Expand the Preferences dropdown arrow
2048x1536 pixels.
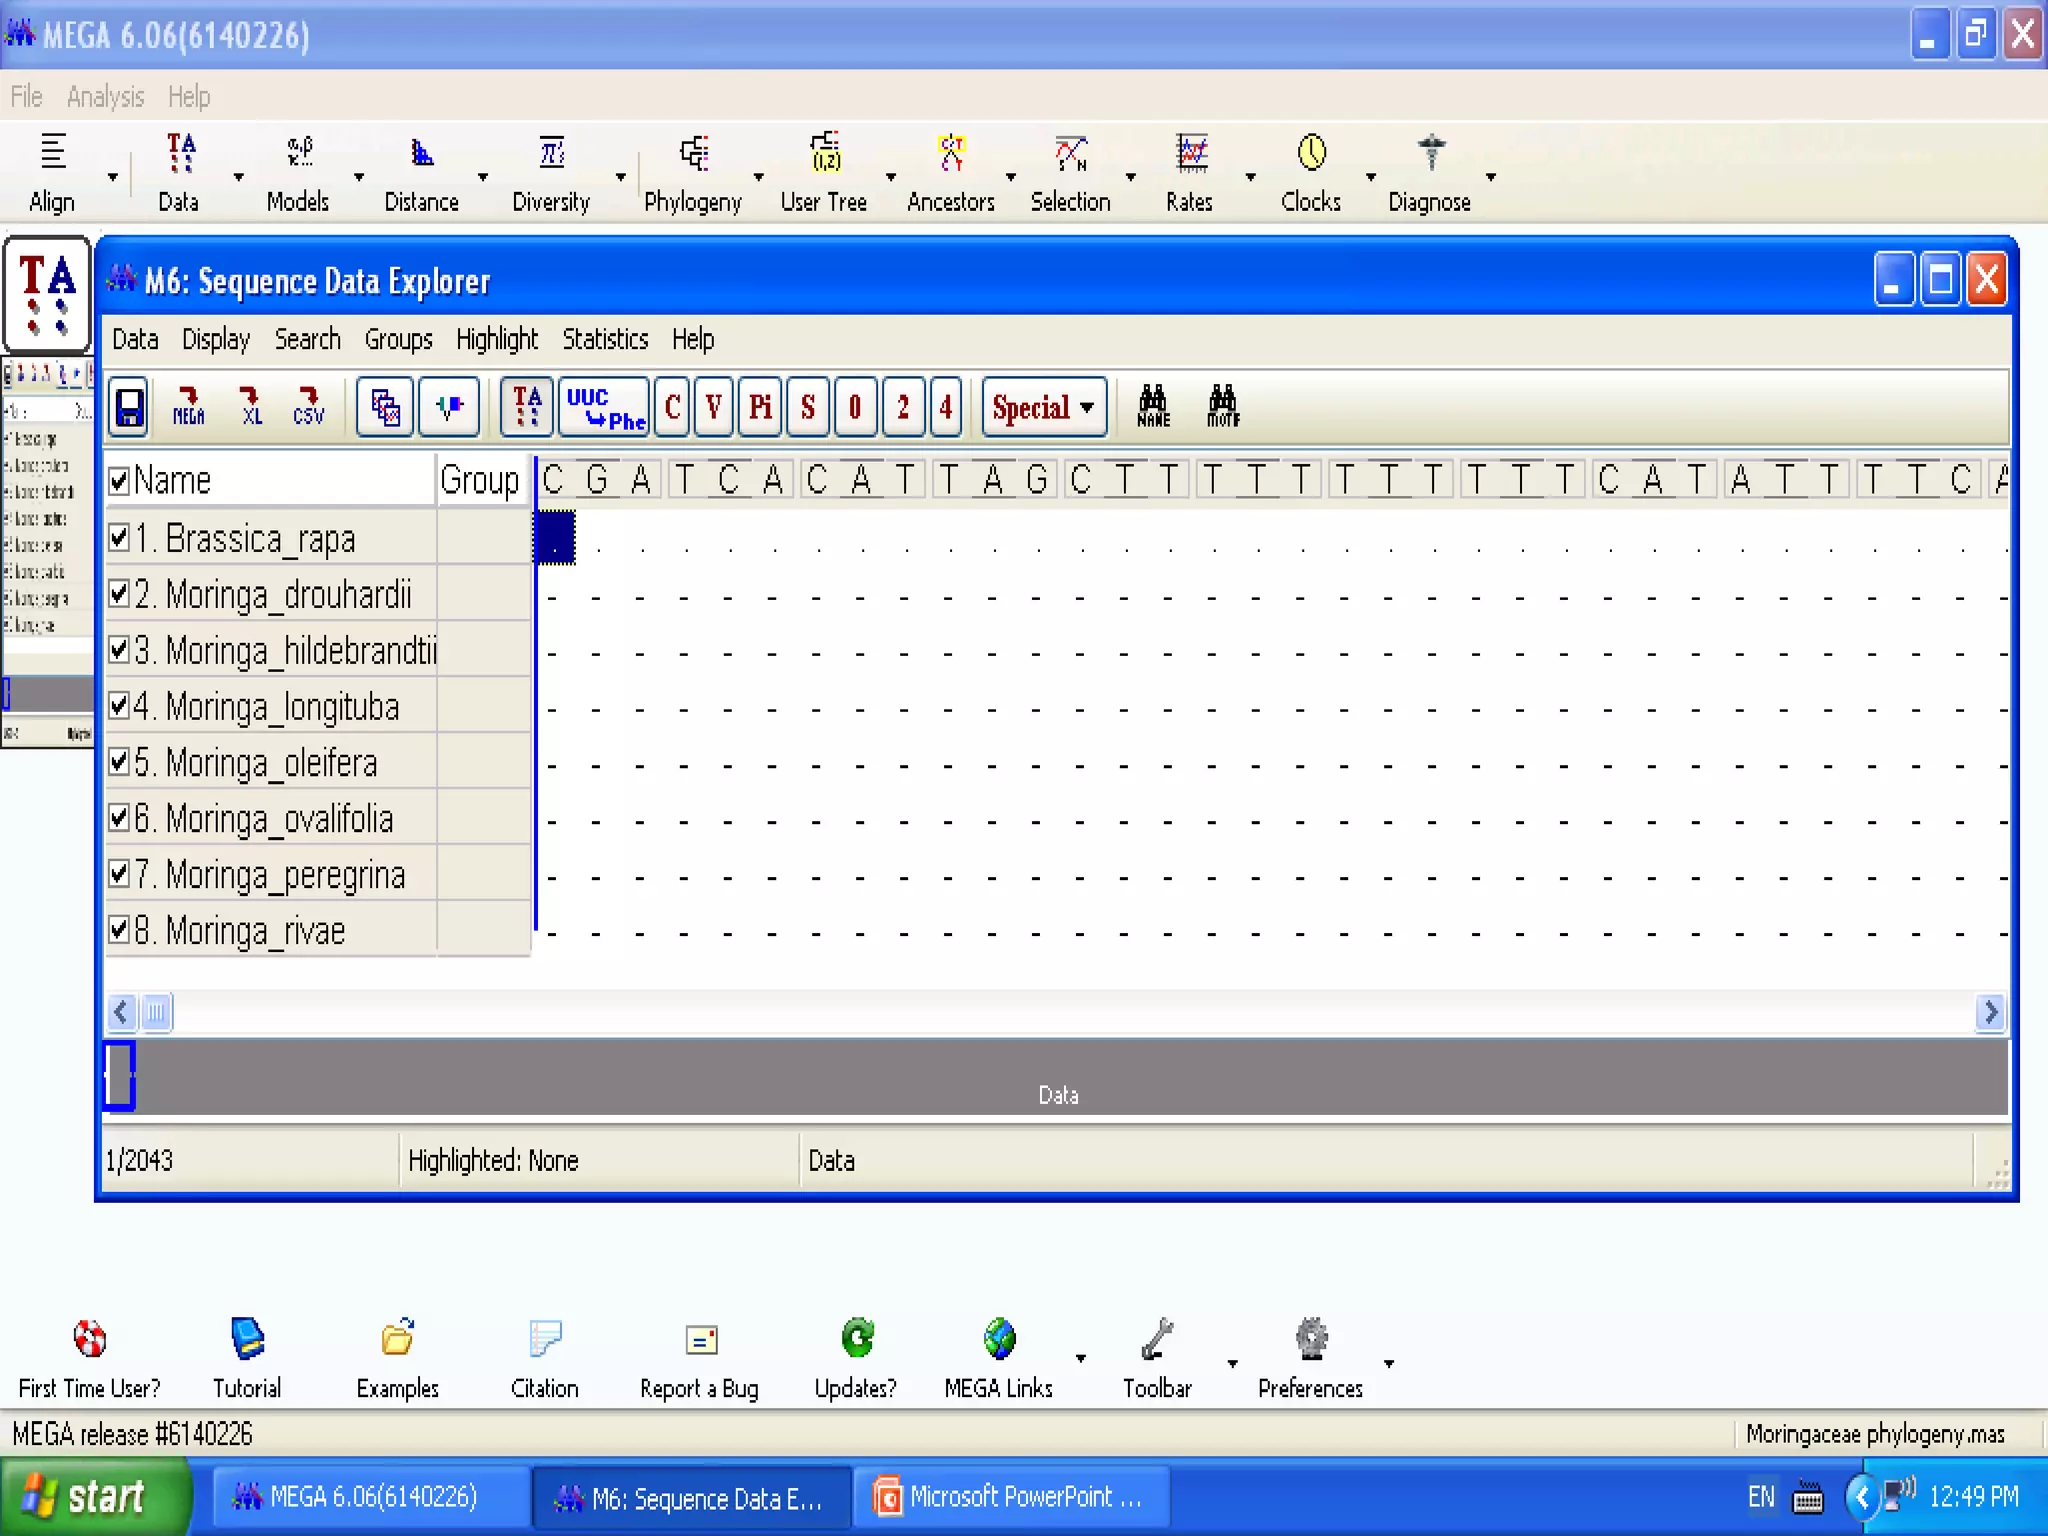[1389, 1363]
